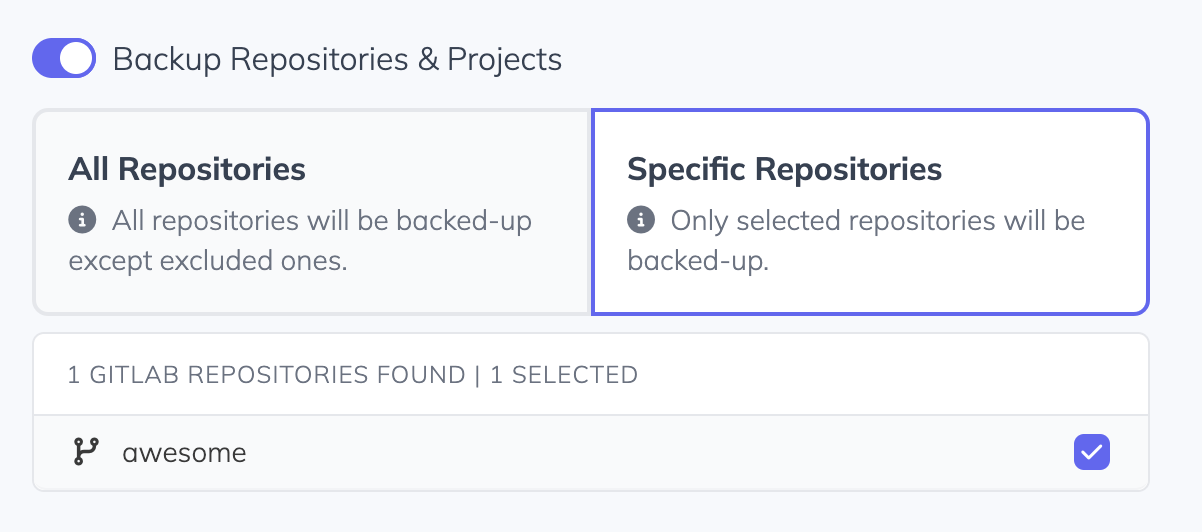Select the All Repositories option card
The image size is (1202, 532).
[x=311, y=212]
